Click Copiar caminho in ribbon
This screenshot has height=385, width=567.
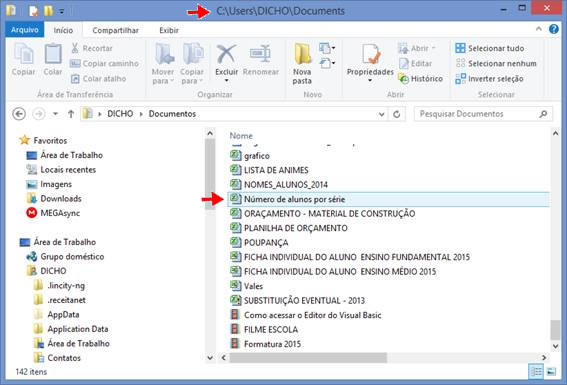(x=104, y=63)
